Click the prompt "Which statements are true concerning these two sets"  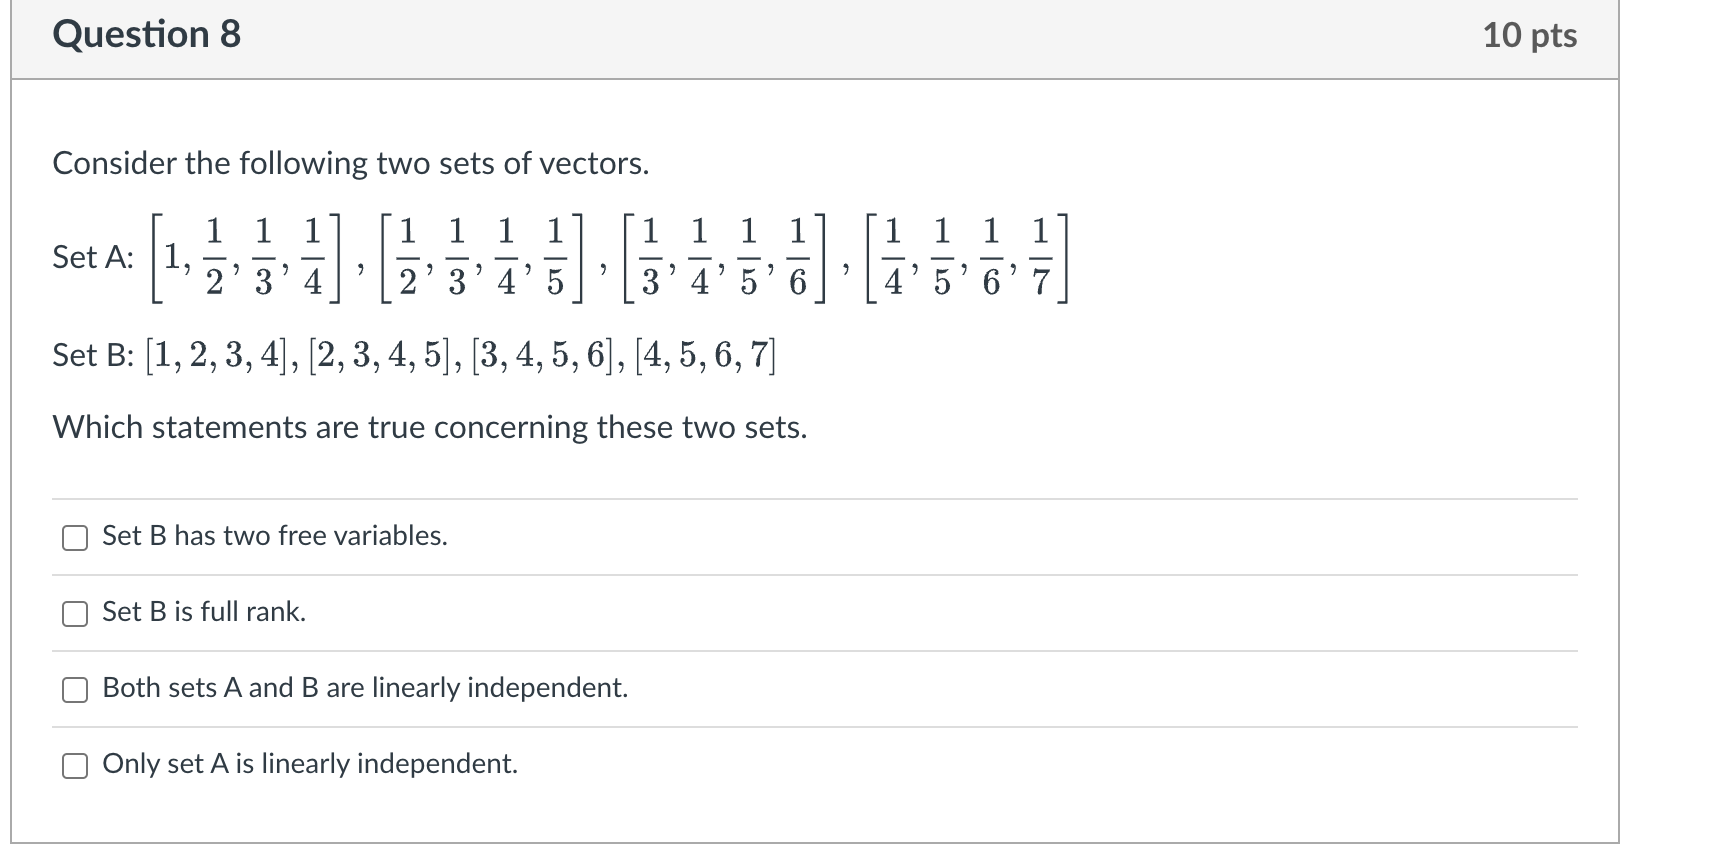coord(430,427)
